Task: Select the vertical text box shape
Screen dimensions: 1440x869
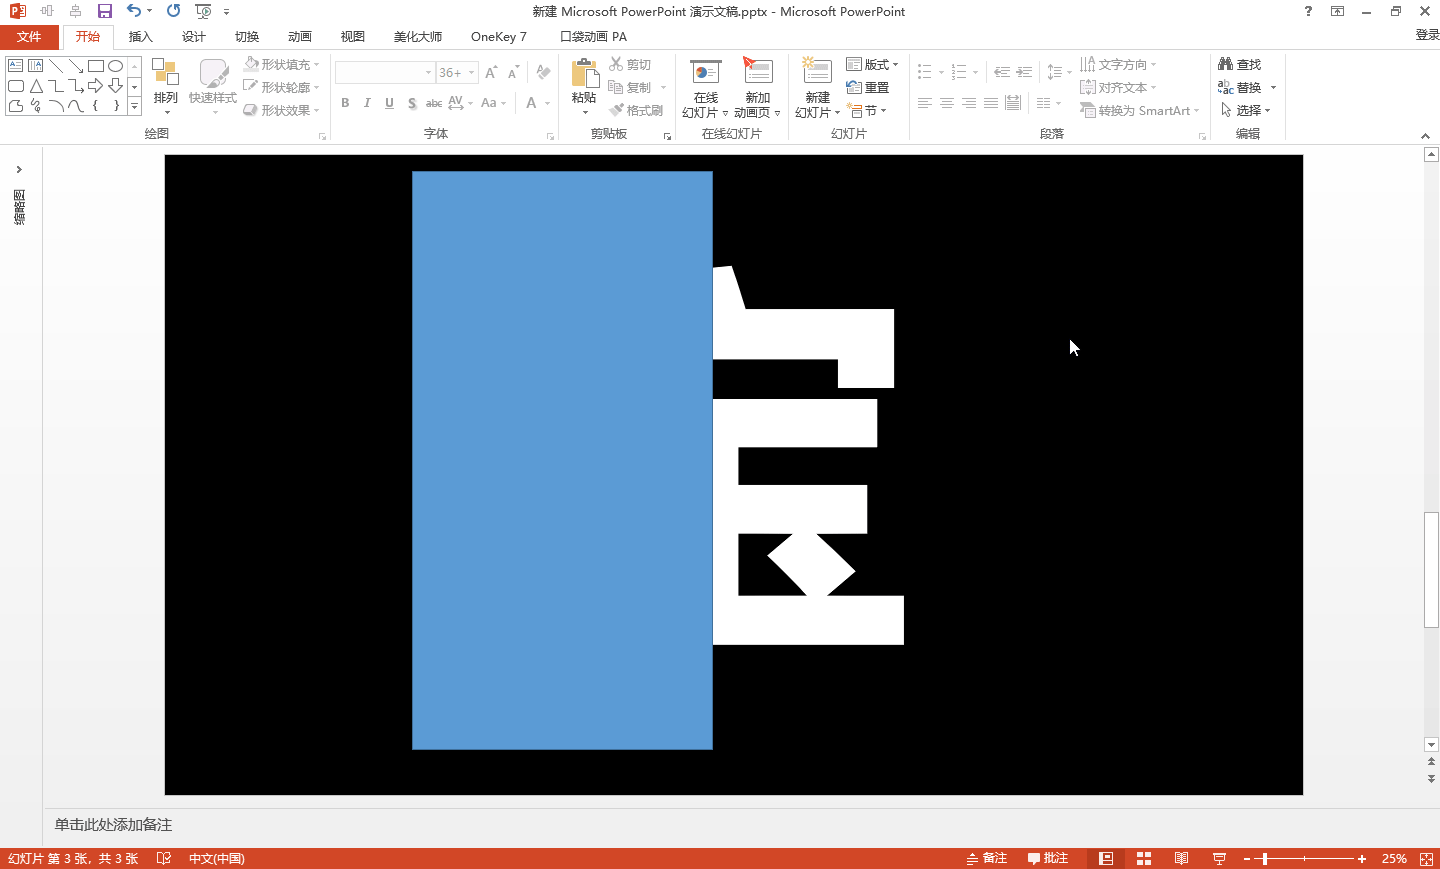Action: (x=35, y=66)
